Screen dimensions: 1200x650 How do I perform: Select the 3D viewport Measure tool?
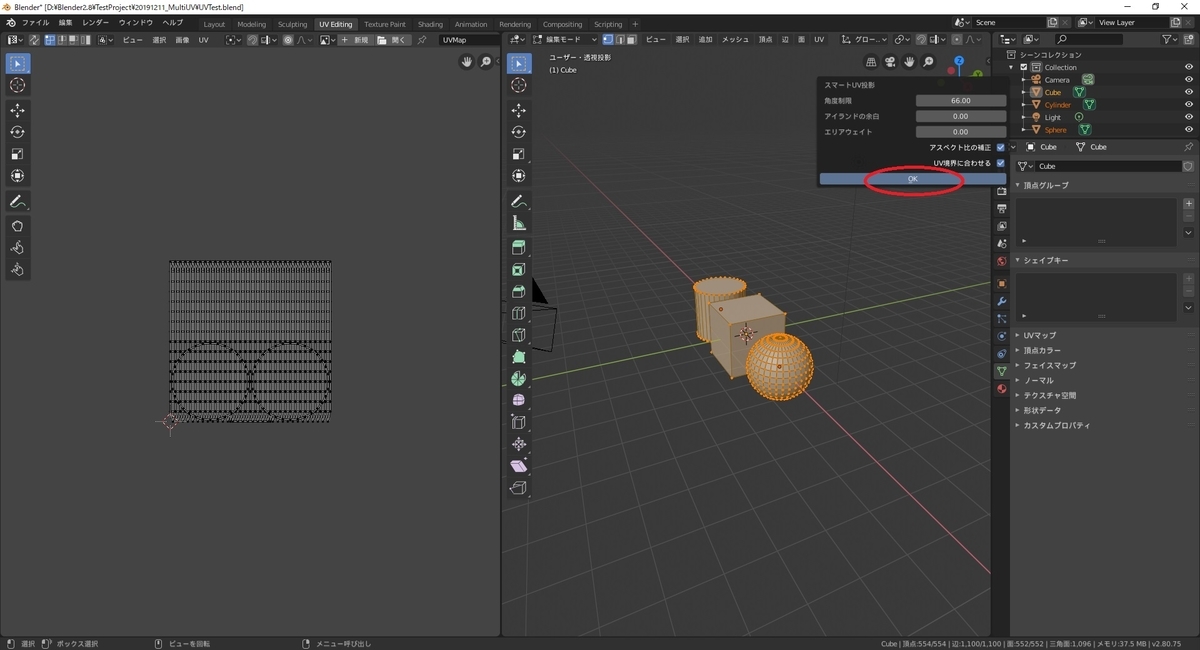[518, 223]
